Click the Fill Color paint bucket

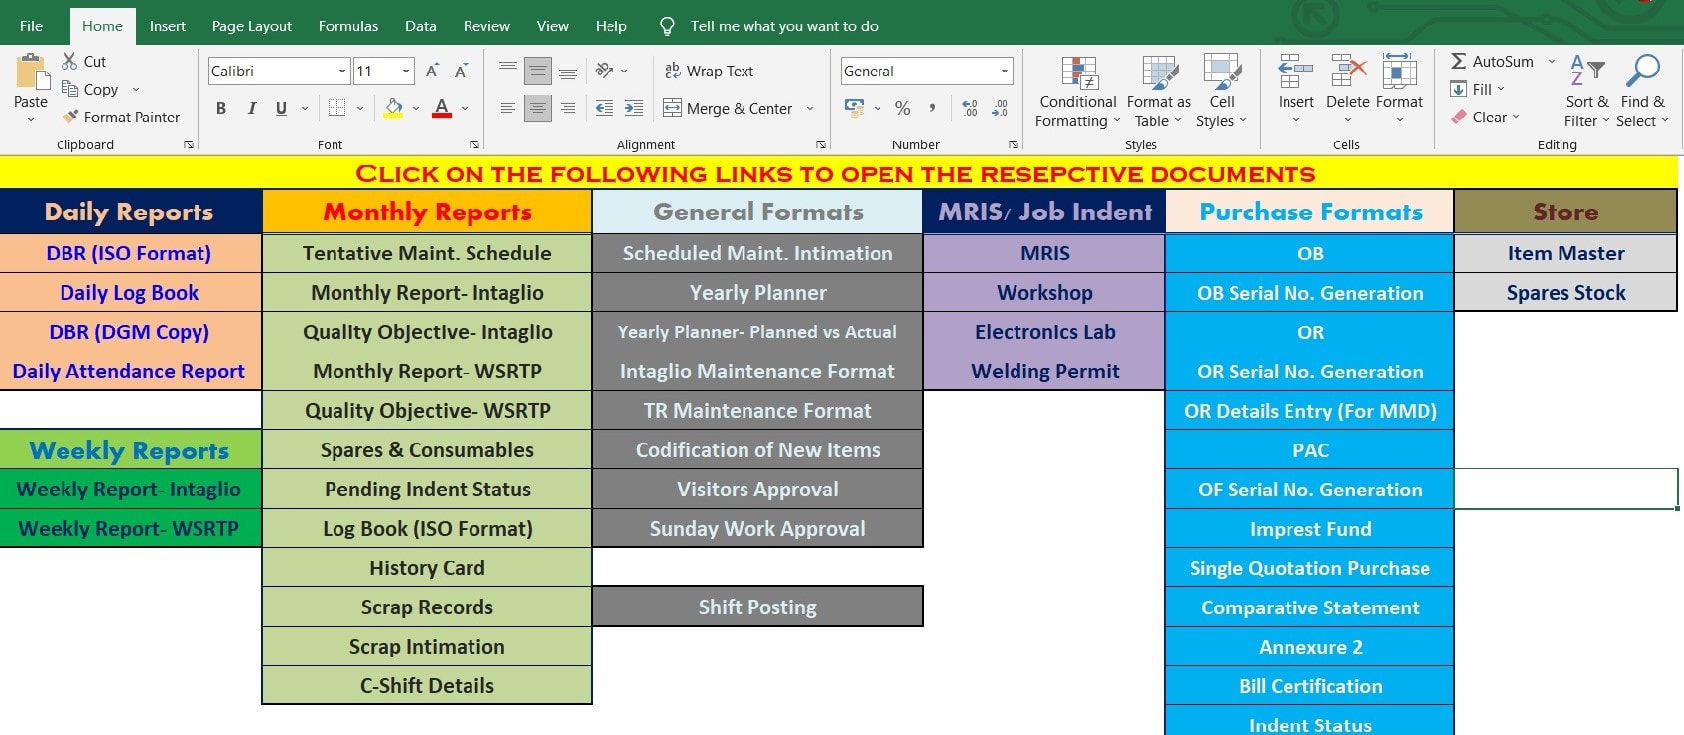coord(393,108)
